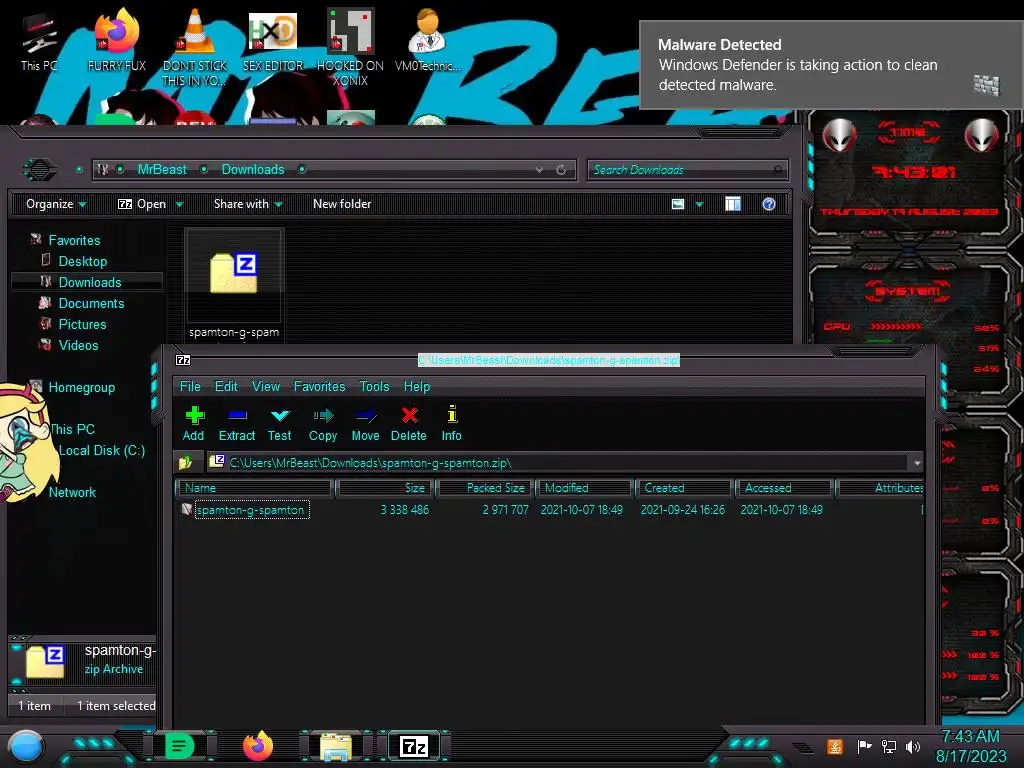Open the Help menu in 7-Zip
This screenshot has height=768, width=1024.
pos(417,386)
